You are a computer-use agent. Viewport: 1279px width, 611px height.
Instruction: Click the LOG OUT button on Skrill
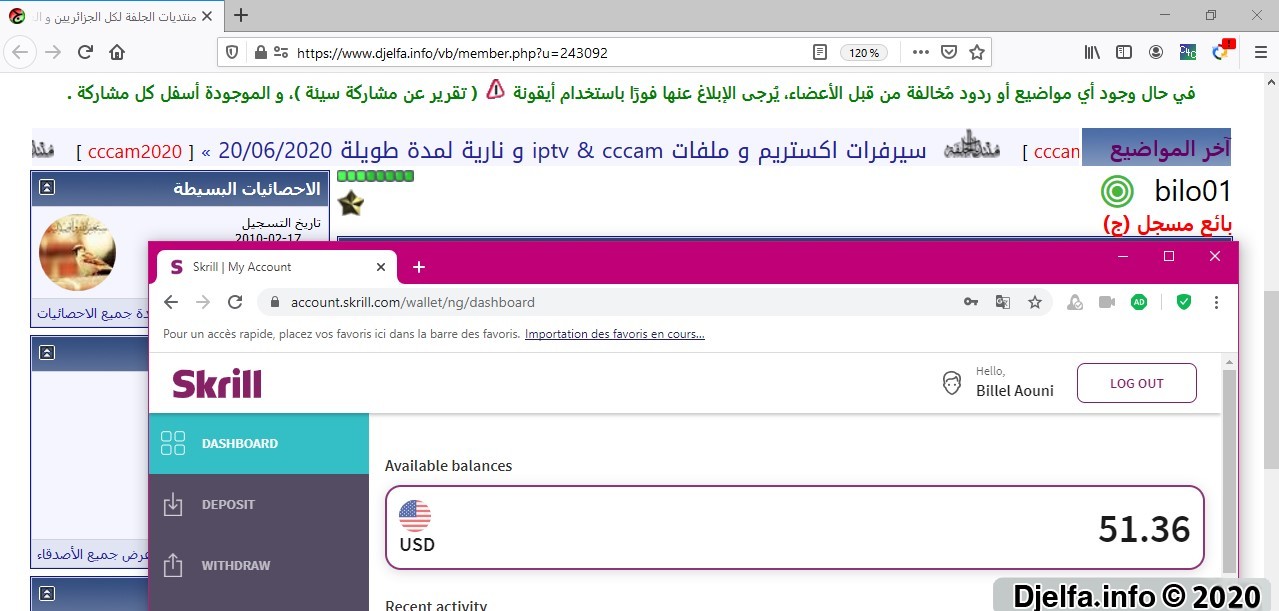click(x=1136, y=383)
